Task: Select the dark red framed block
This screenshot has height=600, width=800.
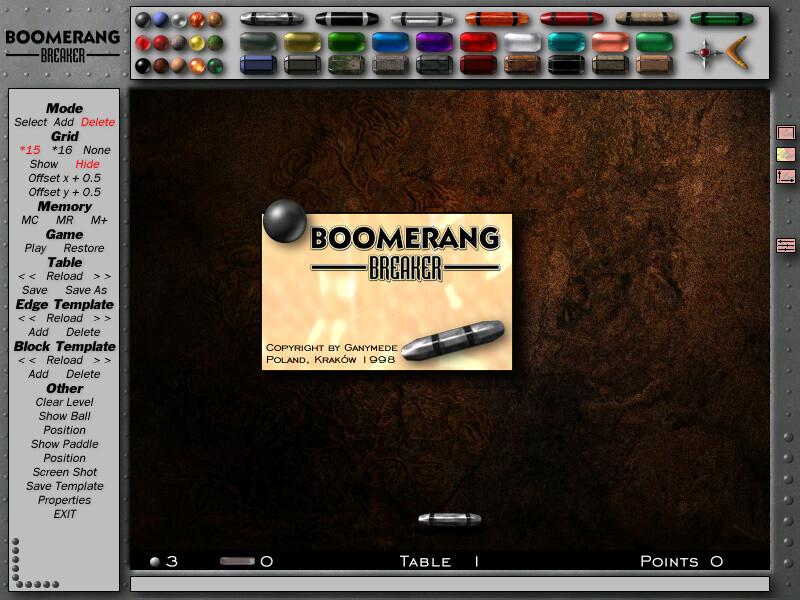Action: (478, 65)
